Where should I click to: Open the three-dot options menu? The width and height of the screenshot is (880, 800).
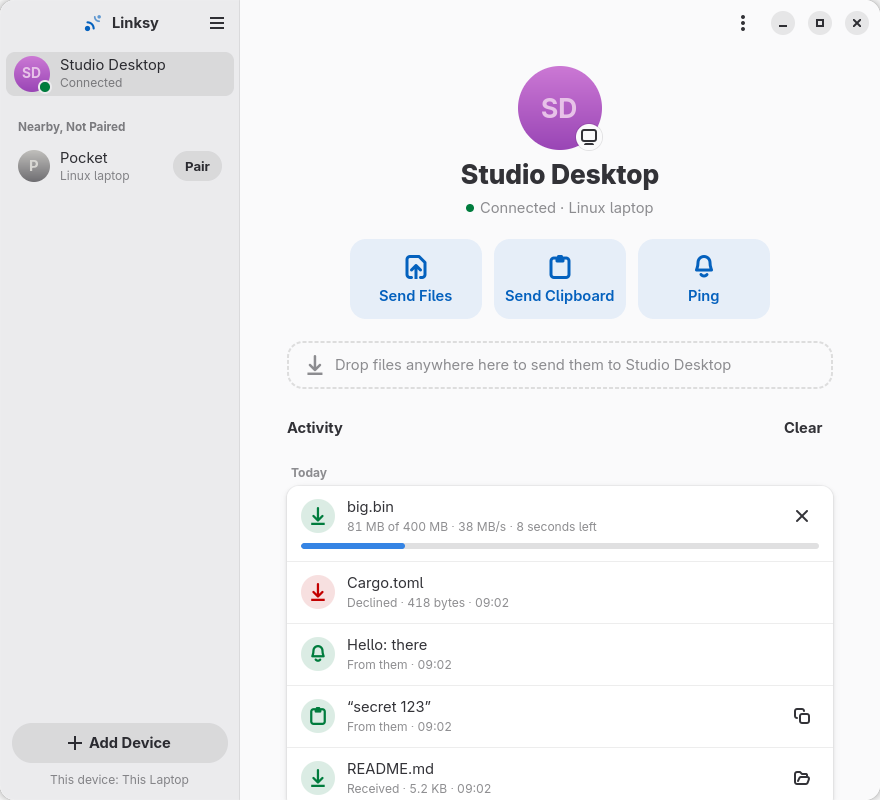pyautogui.click(x=742, y=23)
